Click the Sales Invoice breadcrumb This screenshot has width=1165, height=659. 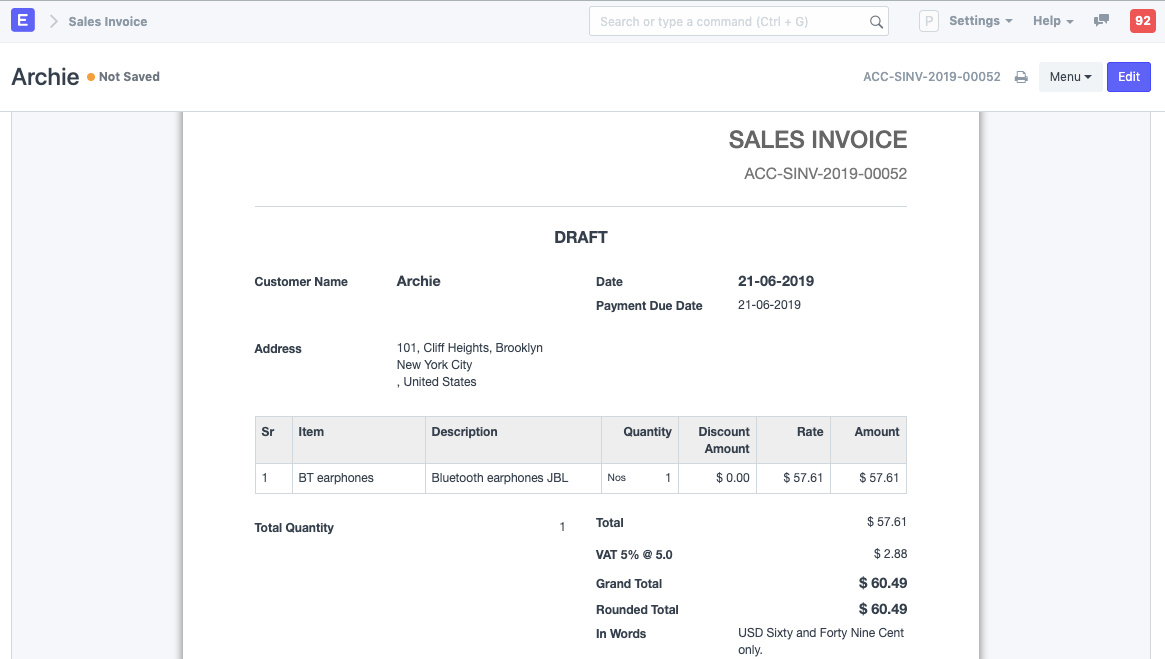[x=107, y=21]
